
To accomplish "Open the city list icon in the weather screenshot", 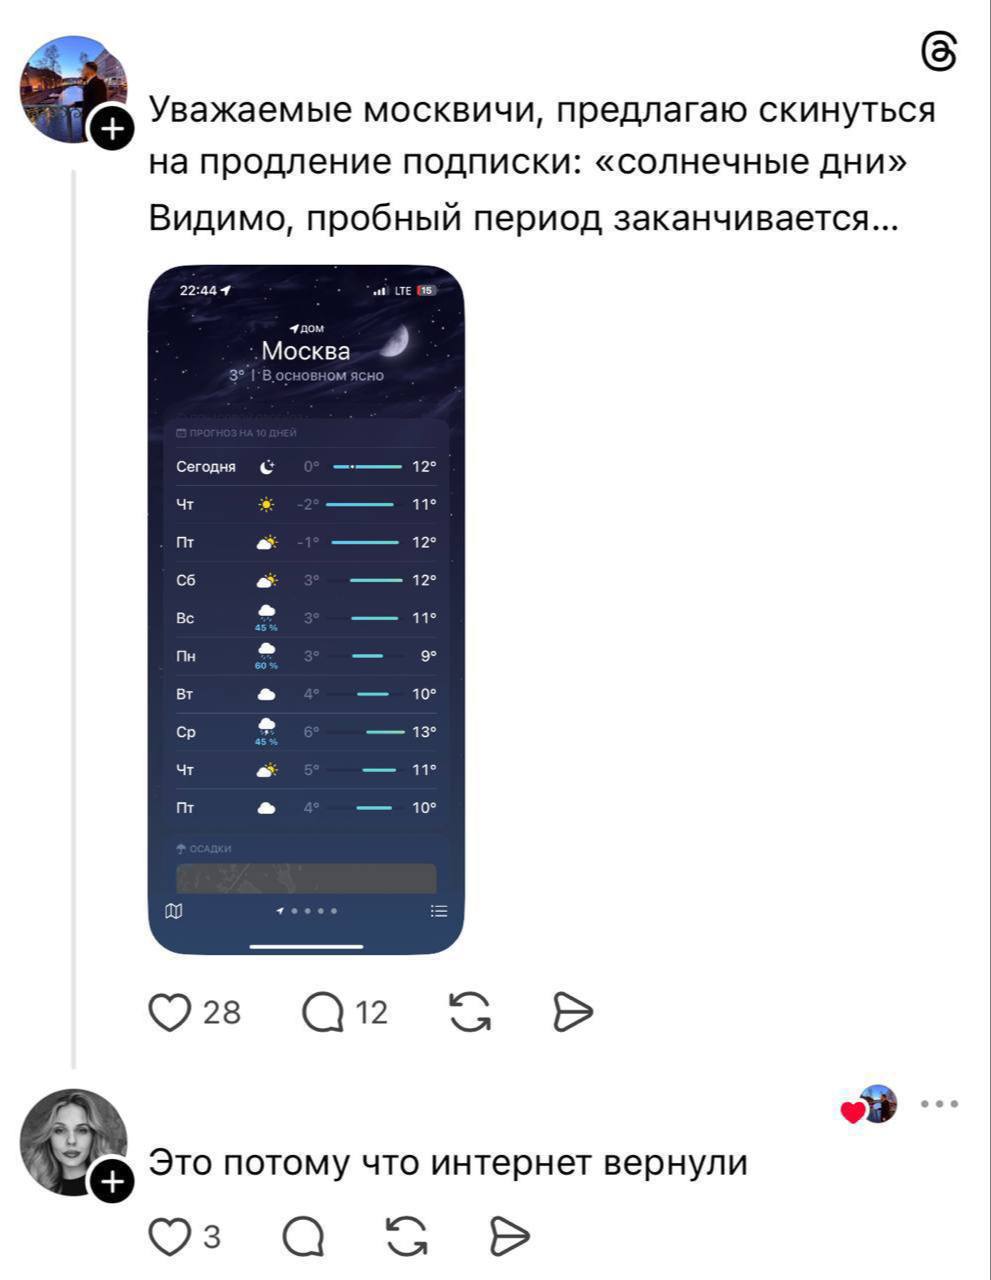I will click(x=439, y=911).
